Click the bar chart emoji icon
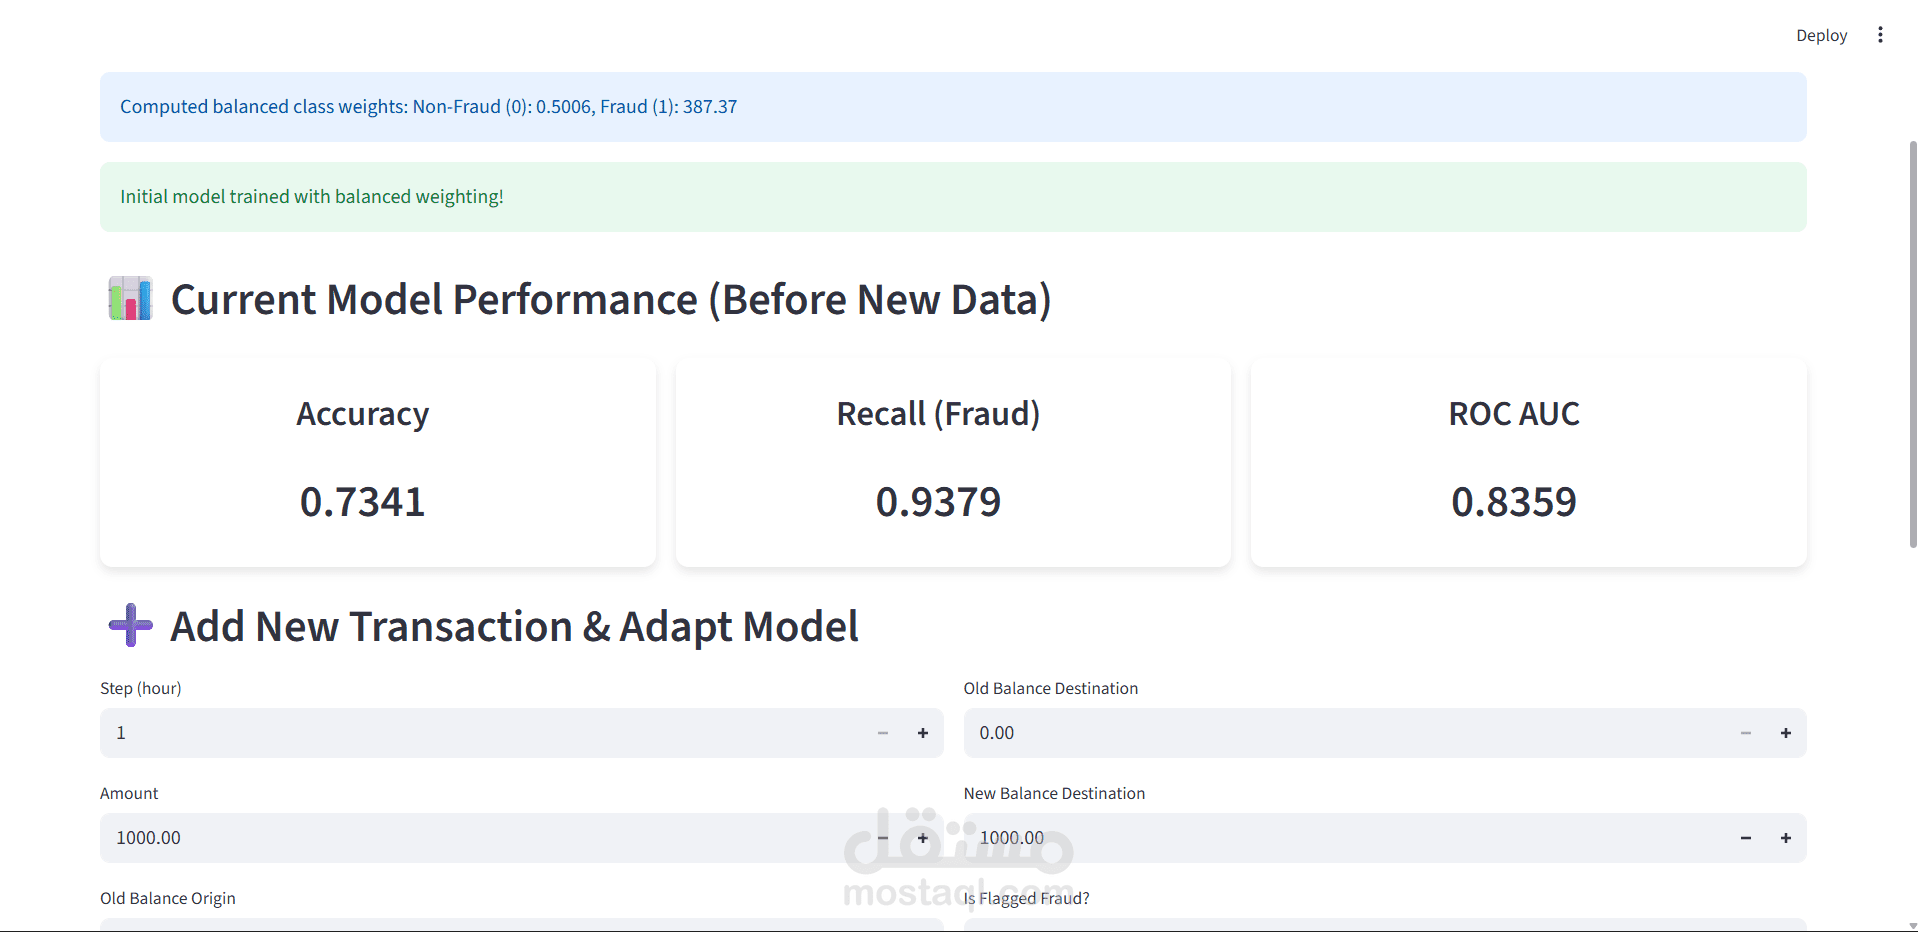 pyautogui.click(x=130, y=299)
